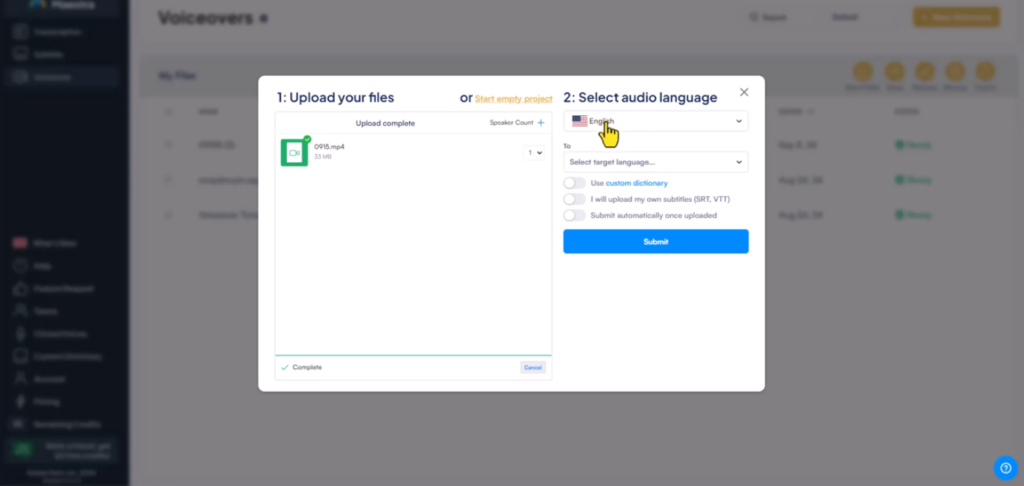The height and width of the screenshot is (486, 1024).
Task: Click the Account person icon in sidebar
Action: tap(21, 379)
